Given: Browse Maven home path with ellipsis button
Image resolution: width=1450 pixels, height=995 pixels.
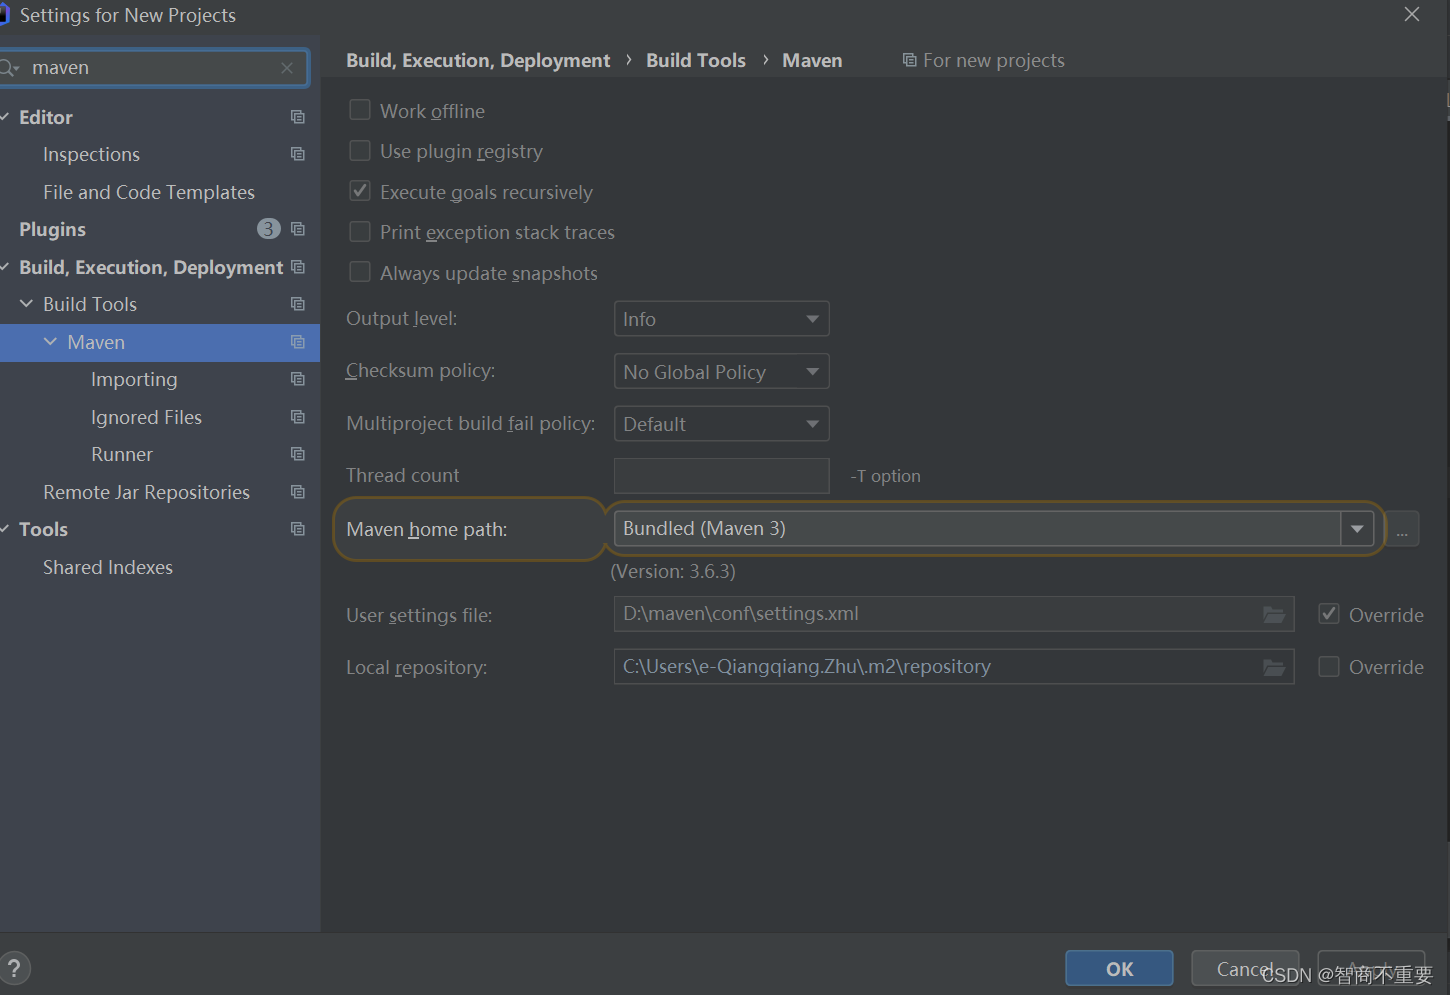Looking at the screenshot, I should click(1402, 529).
